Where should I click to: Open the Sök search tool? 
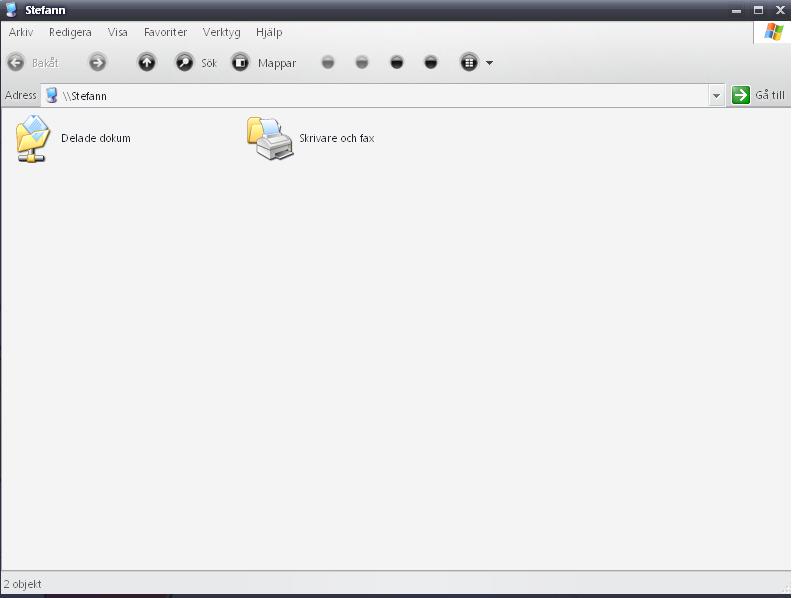point(195,63)
